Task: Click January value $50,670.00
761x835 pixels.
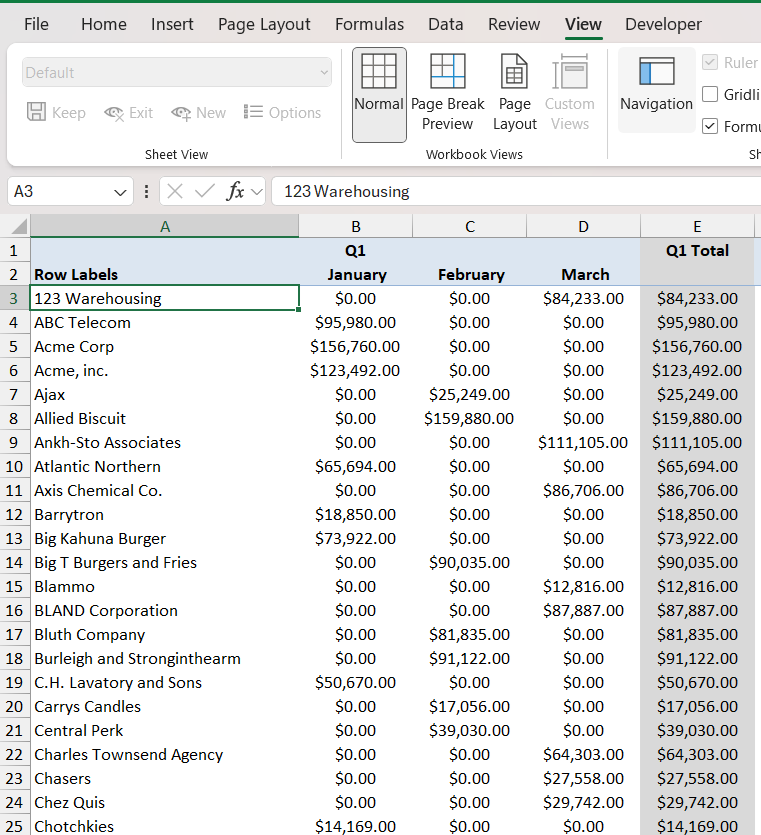Action: click(x=356, y=682)
